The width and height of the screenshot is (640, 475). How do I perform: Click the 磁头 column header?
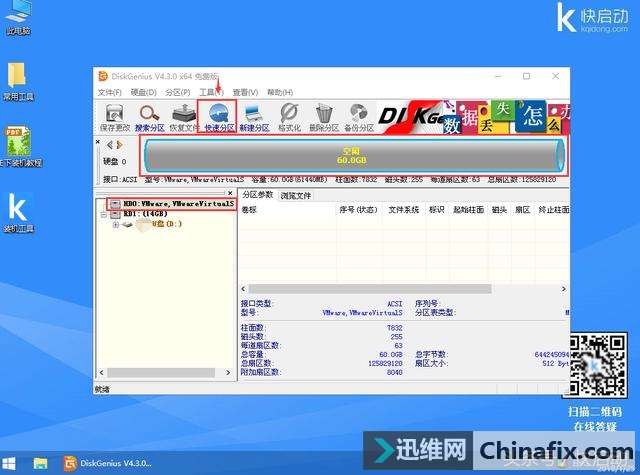click(x=499, y=210)
